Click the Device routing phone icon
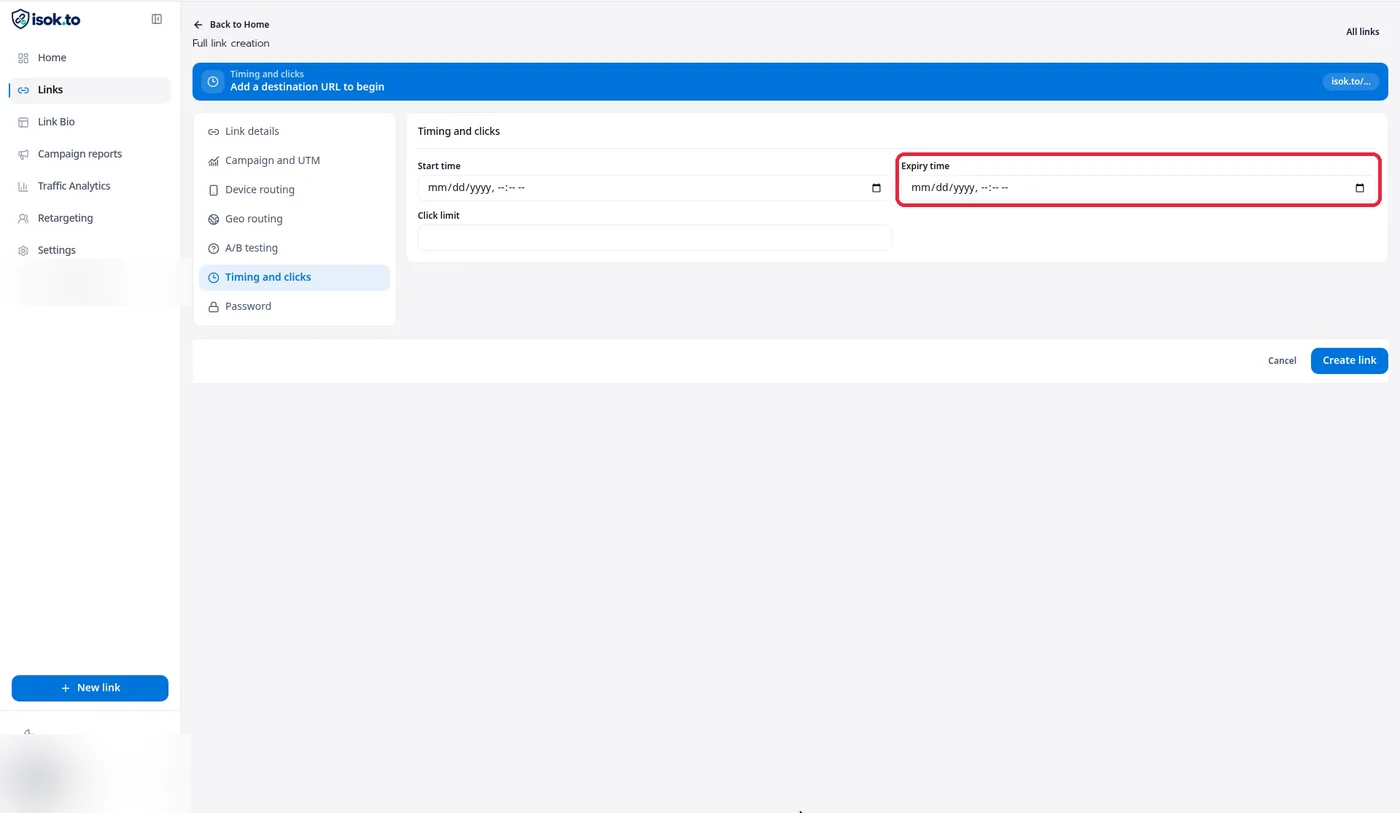The image size is (1400, 813). point(213,190)
